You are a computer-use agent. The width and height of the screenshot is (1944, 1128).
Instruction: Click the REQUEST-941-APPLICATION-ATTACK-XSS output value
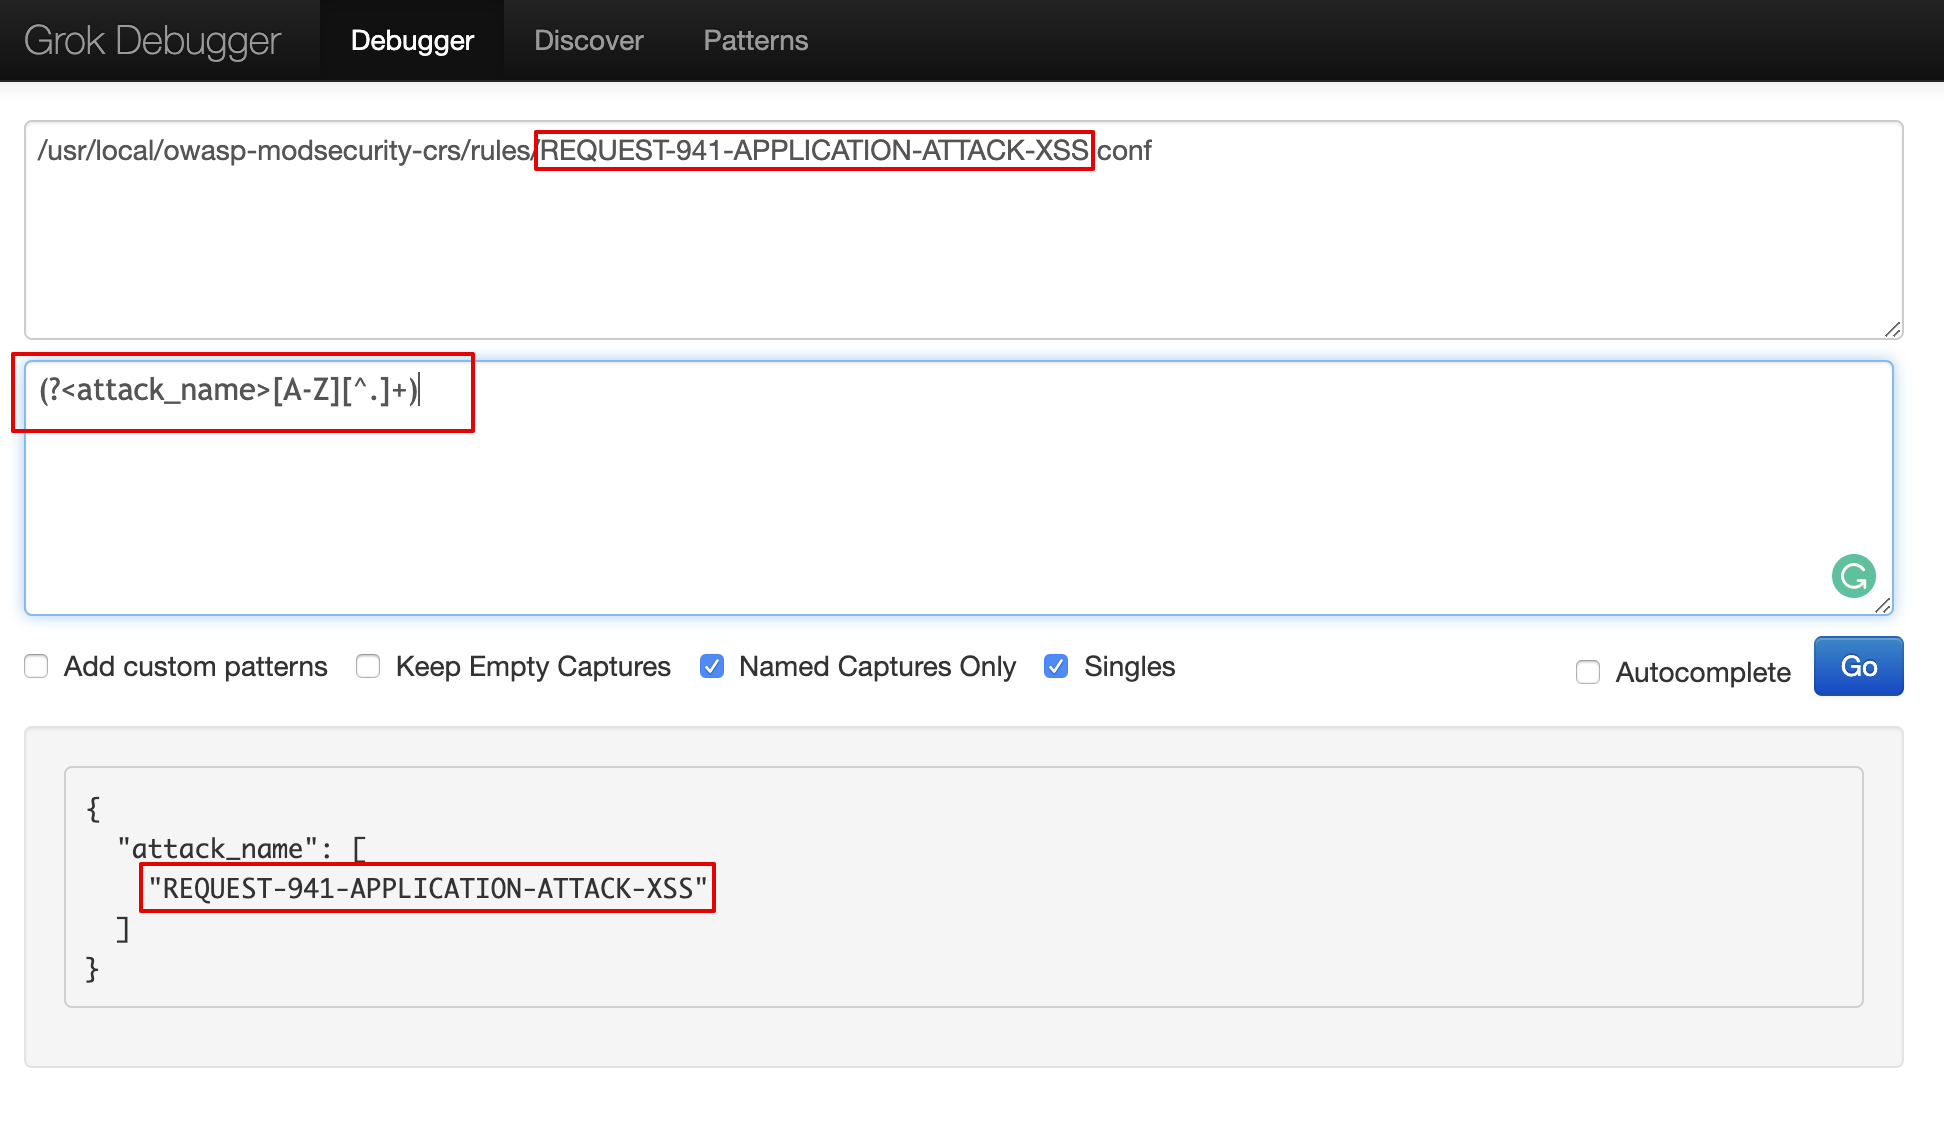[427, 888]
